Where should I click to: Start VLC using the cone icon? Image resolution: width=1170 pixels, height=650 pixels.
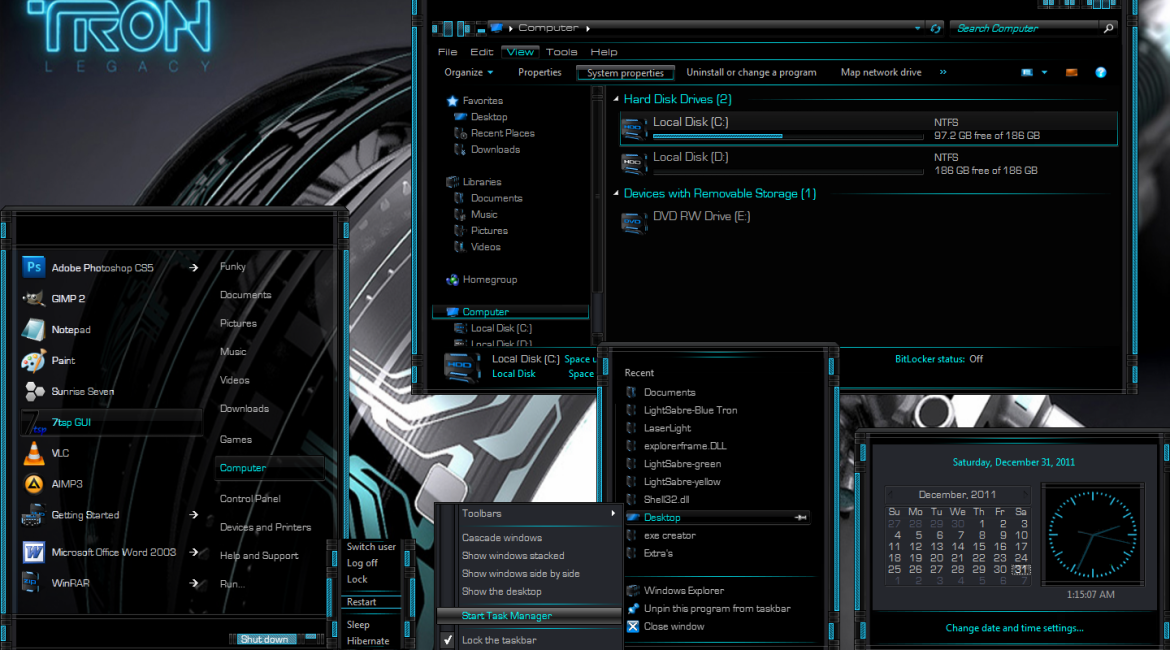[34, 453]
